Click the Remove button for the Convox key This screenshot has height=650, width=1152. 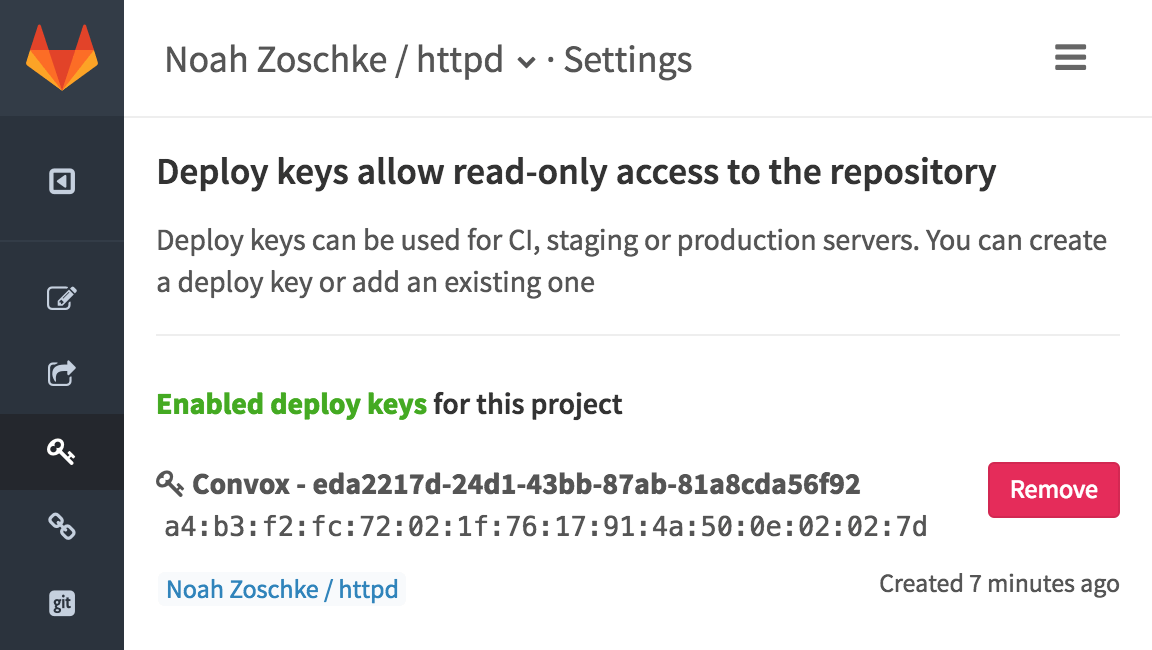(x=1053, y=489)
